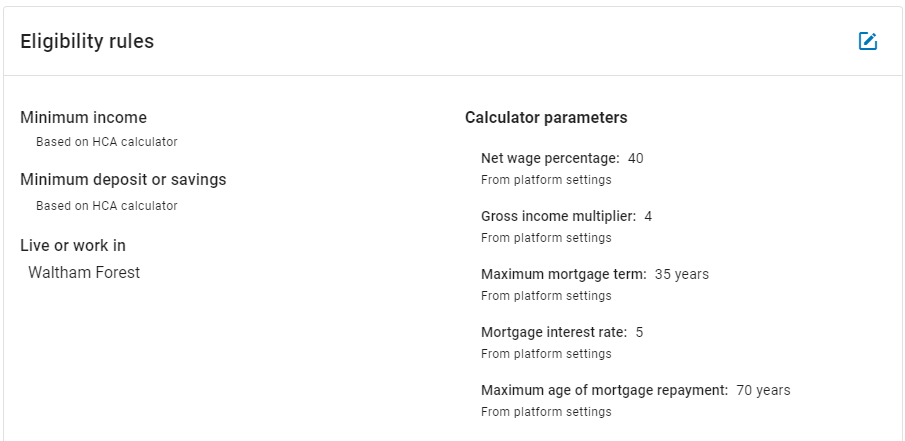This screenshot has width=905, height=441.
Task: Select the 70 years repayment age value
Action: click(764, 390)
